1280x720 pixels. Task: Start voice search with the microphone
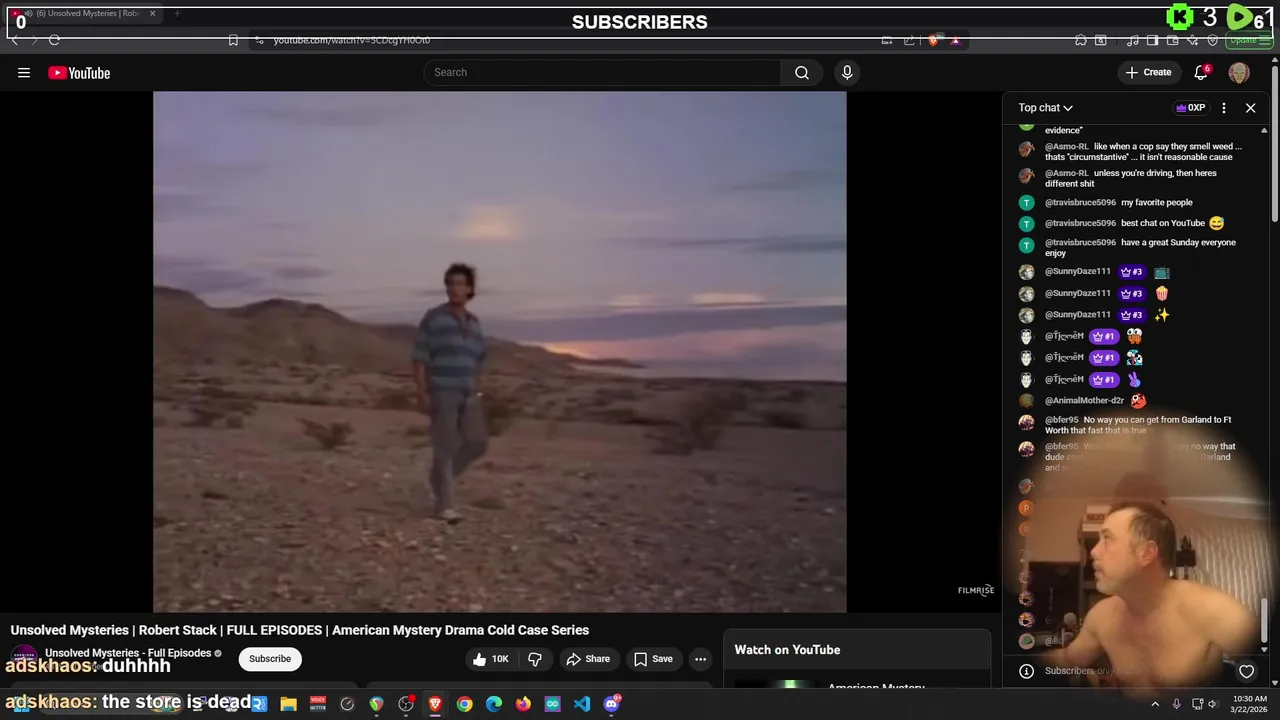coord(847,72)
